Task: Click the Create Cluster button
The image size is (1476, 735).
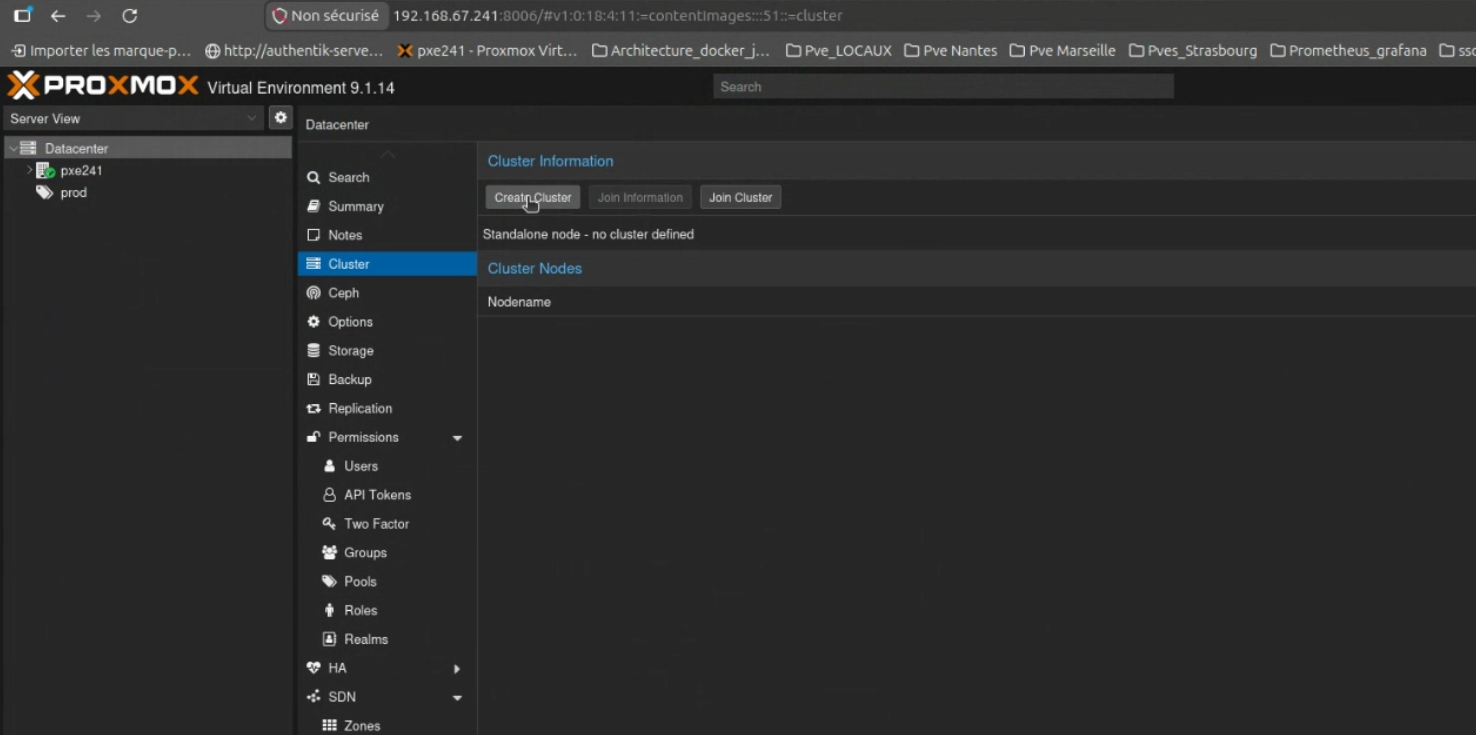Action: (x=533, y=198)
